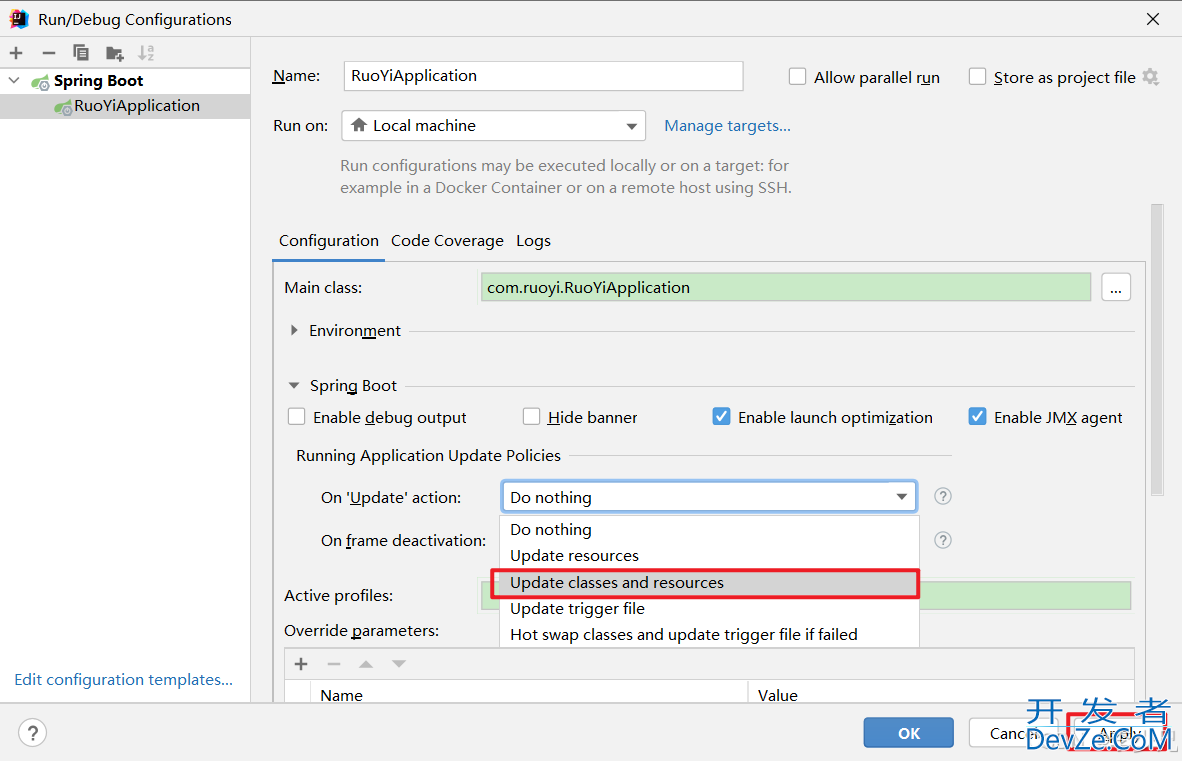Add a new run configuration

point(16,53)
